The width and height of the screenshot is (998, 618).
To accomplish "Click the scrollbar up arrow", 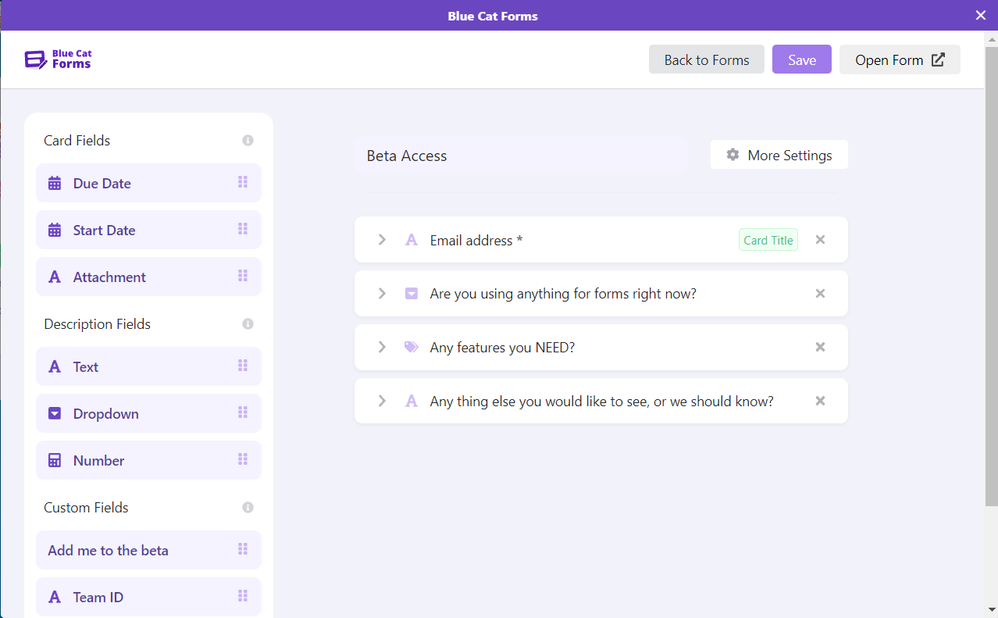I will [992, 38].
